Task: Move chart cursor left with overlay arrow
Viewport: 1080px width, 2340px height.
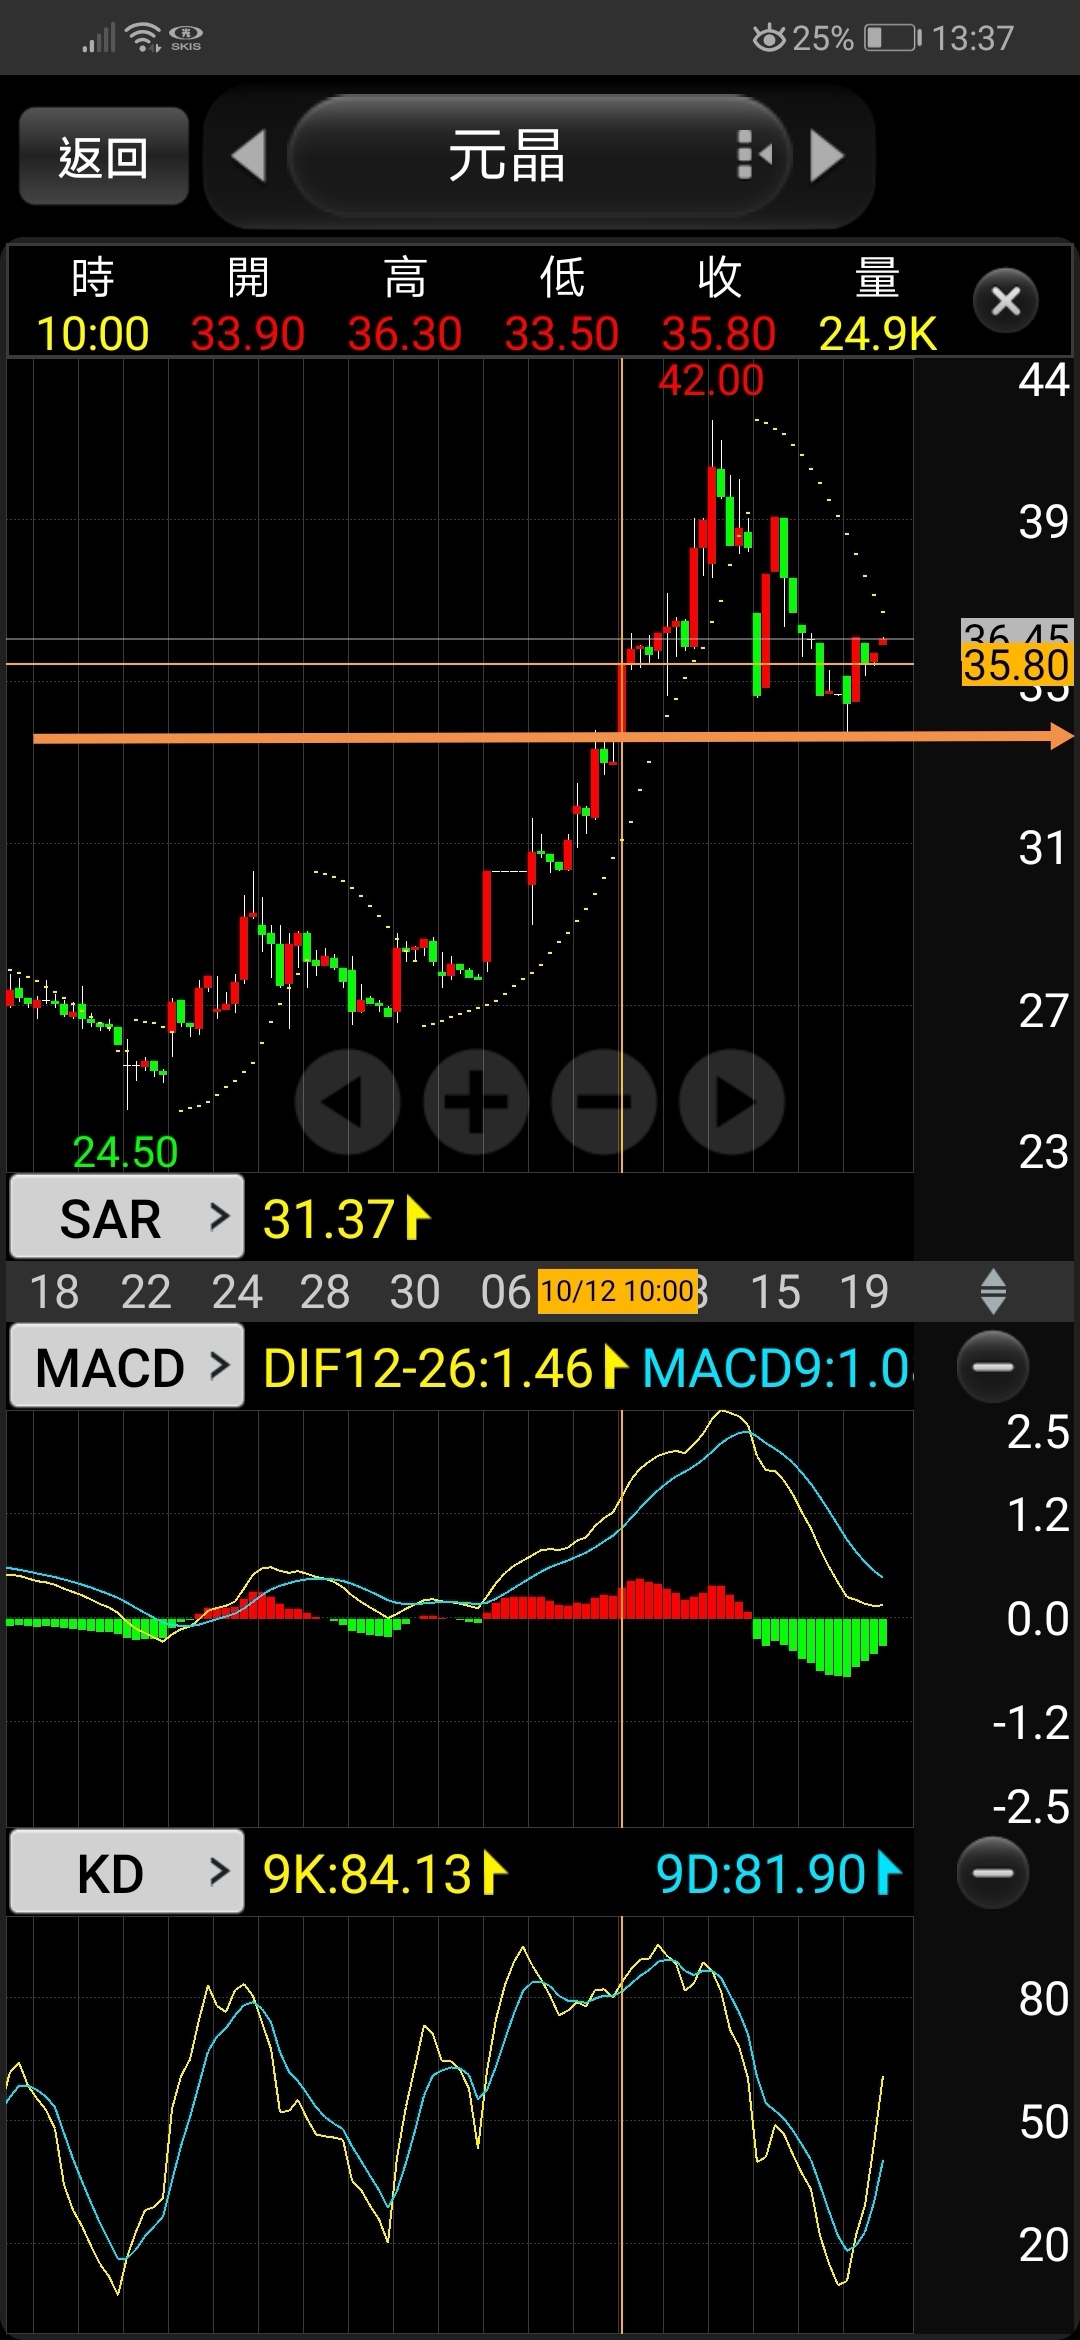Action: 347,1101
